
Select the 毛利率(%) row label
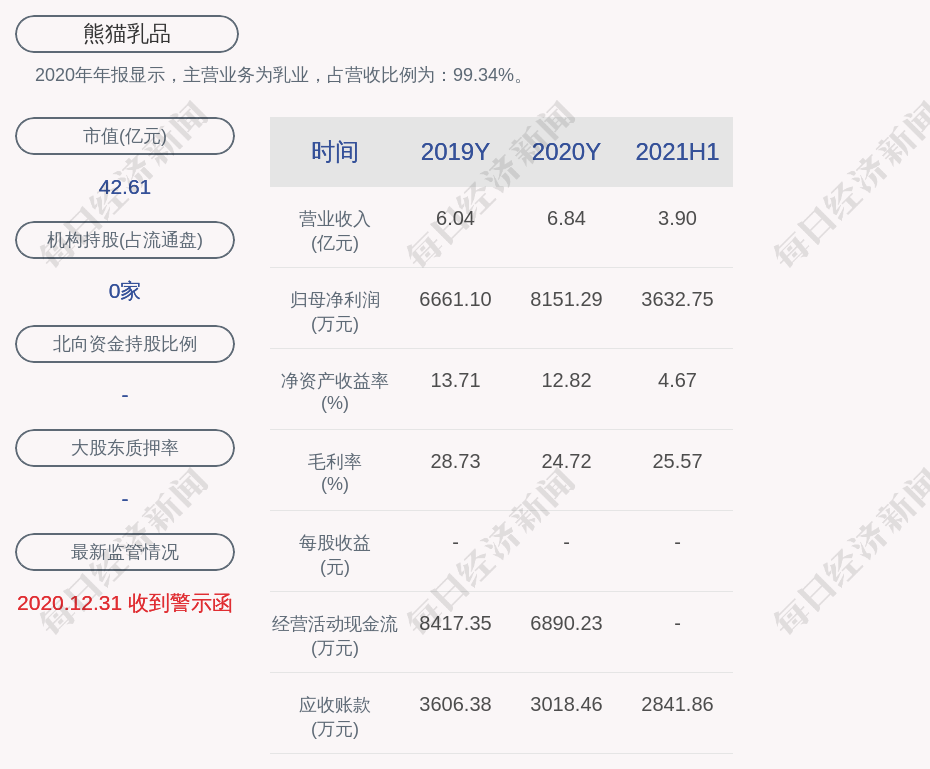pos(334,473)
